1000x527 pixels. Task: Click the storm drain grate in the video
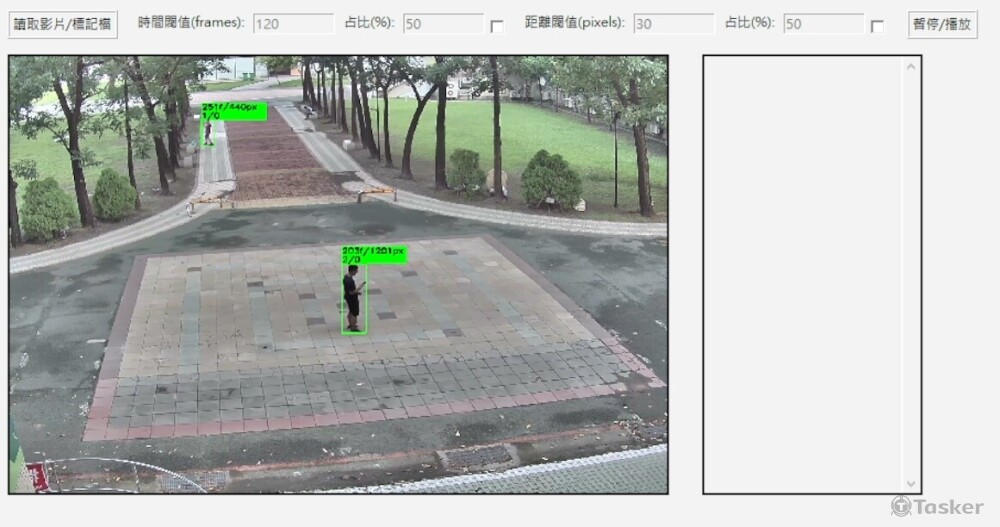coord(478,458)
